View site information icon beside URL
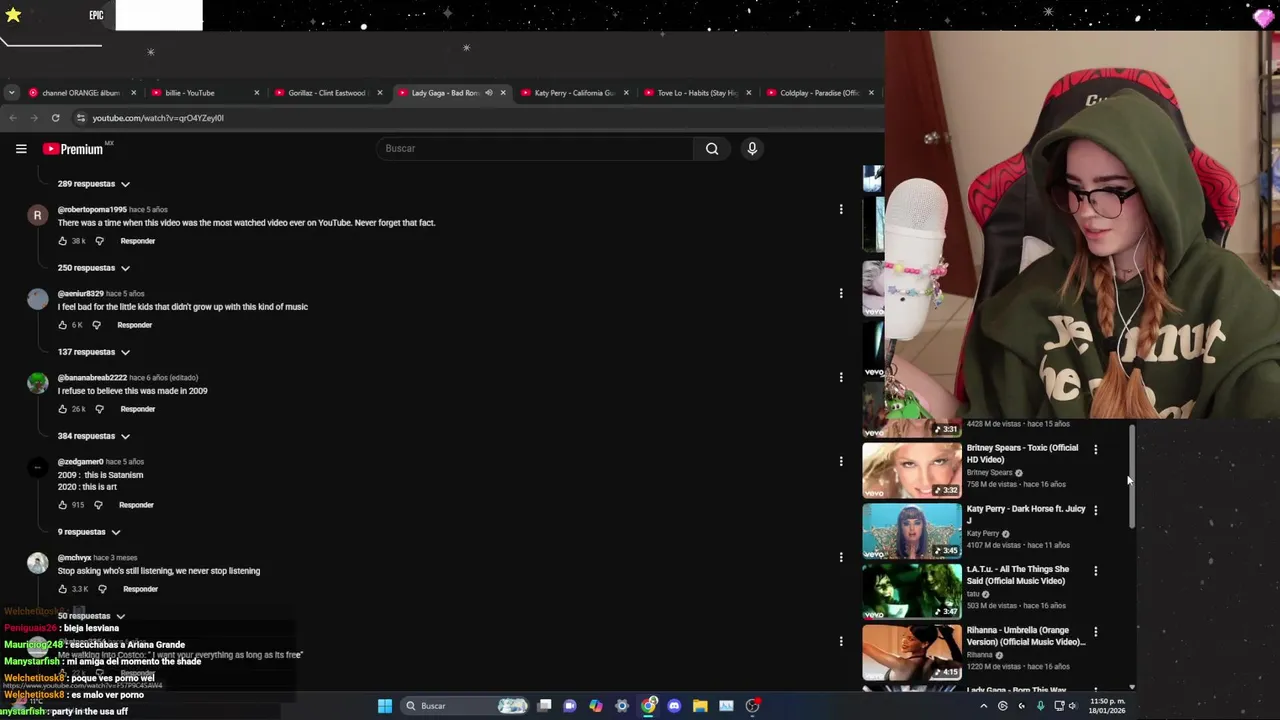Viewport: 1280px width, 720px height. point(81,118)
